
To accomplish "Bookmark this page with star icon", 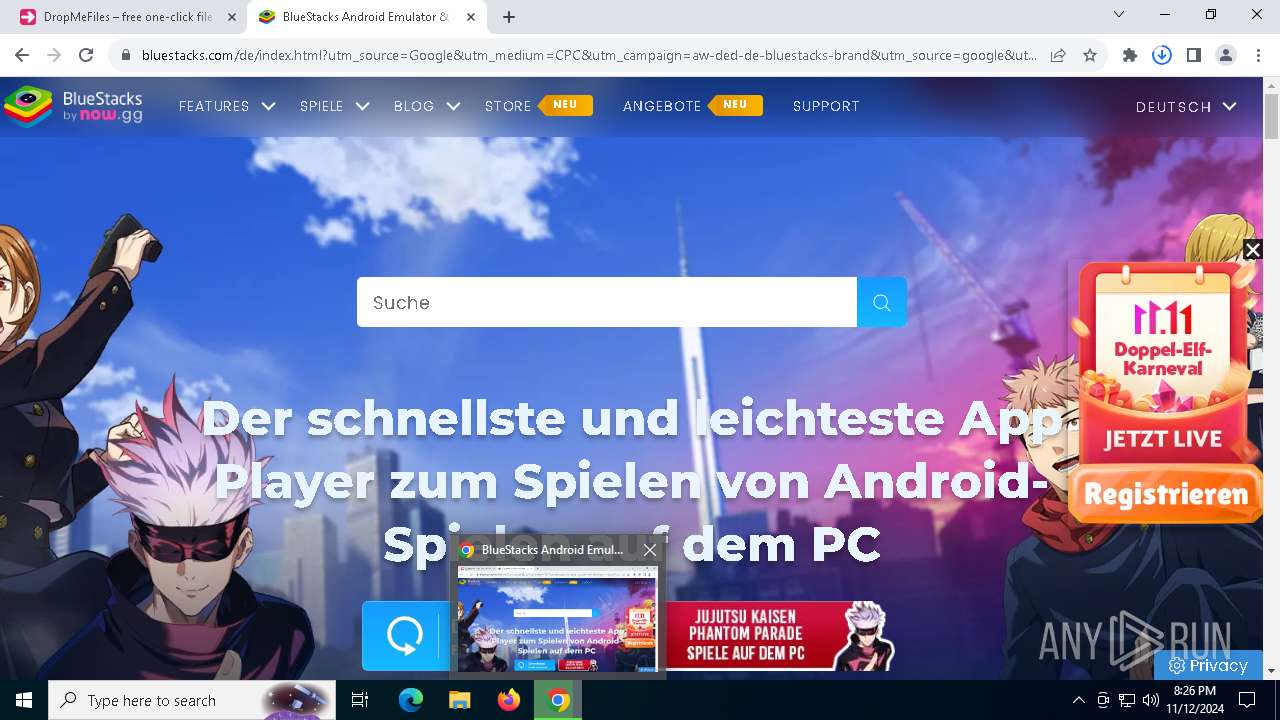I will [1090, 55].
